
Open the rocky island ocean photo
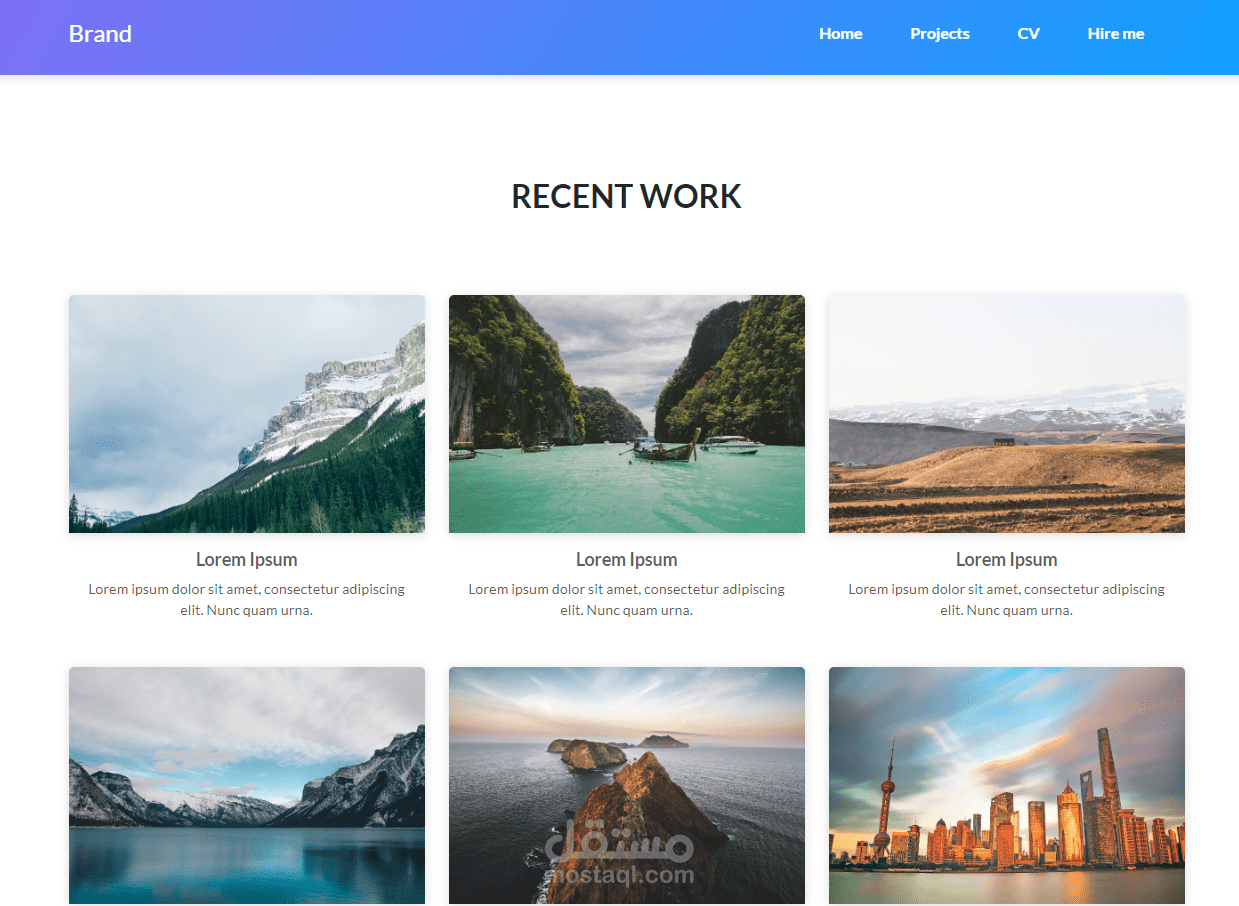627,786
